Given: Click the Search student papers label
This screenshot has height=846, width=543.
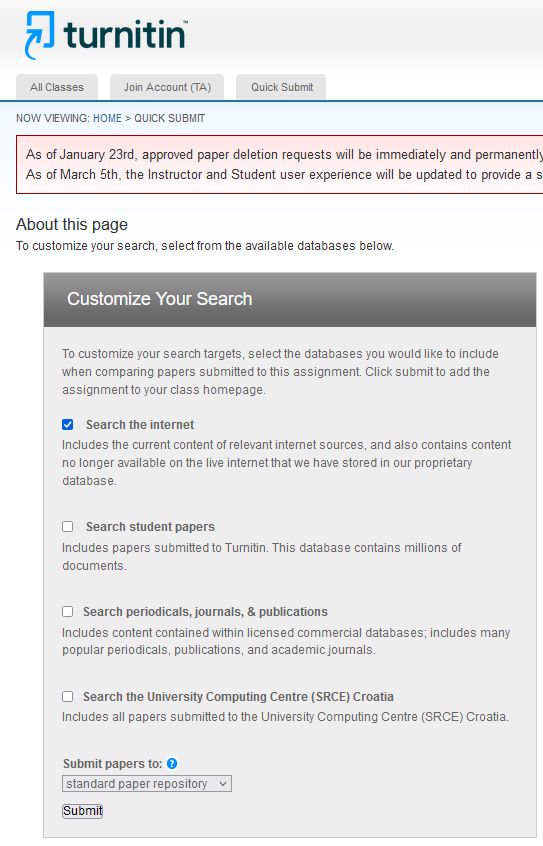Looking at the screenshot, I should 150,527.
